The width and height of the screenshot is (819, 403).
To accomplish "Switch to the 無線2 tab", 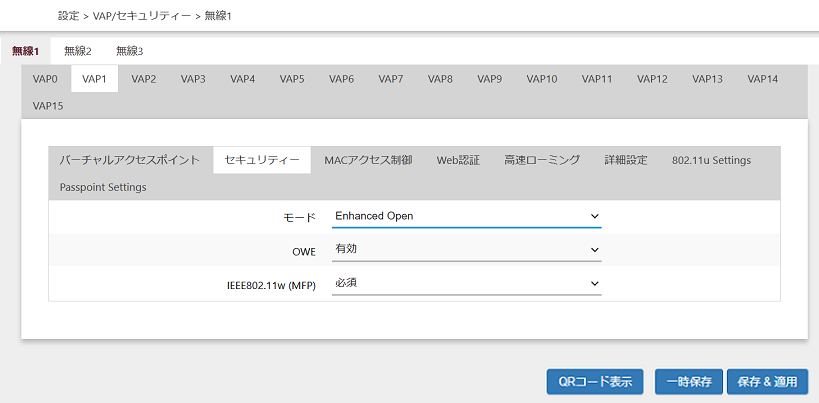I will click(x=78, y=51).
